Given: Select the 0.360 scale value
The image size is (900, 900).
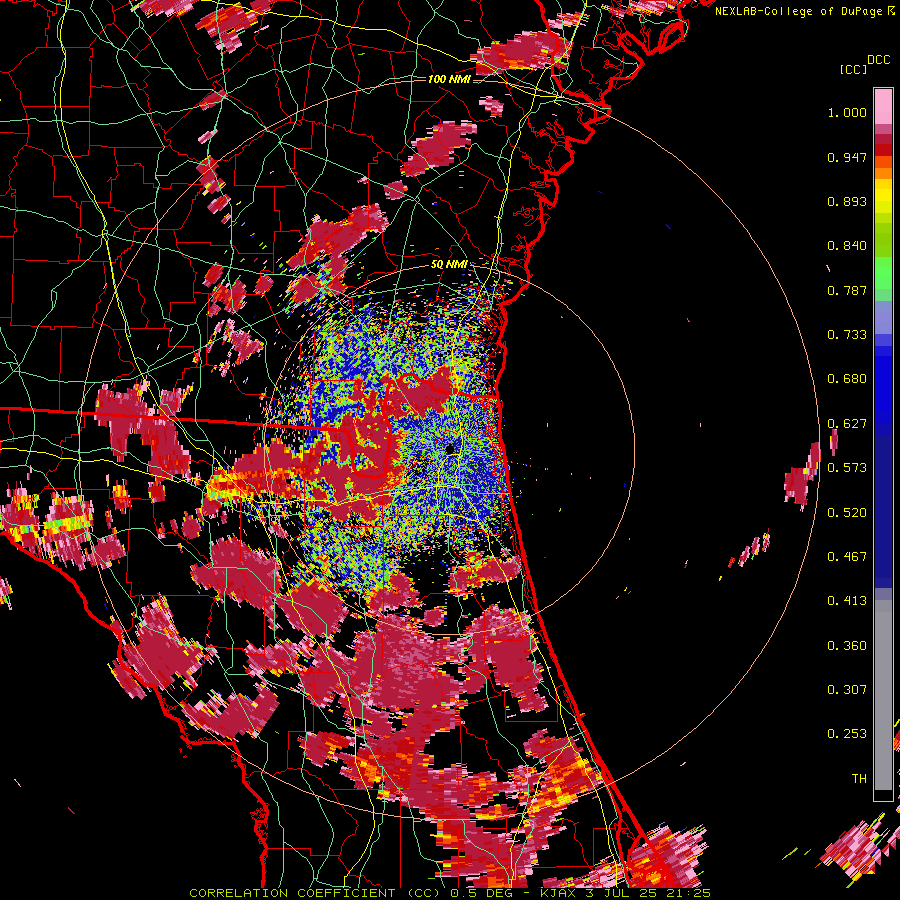Looking at the screenshot, I should point(847,646).
